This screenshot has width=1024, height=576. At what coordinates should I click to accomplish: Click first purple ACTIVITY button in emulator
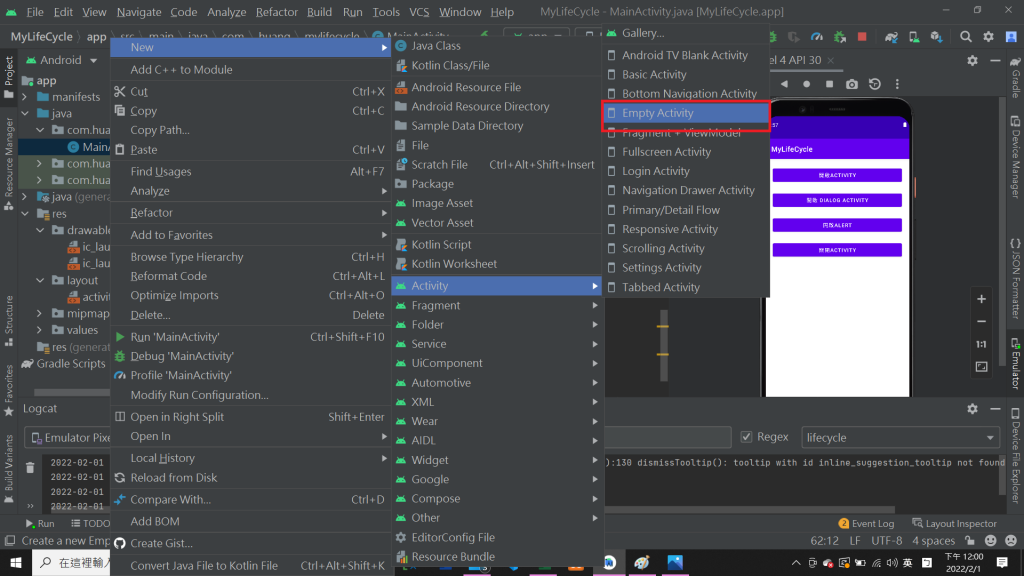tap(837, 175)
